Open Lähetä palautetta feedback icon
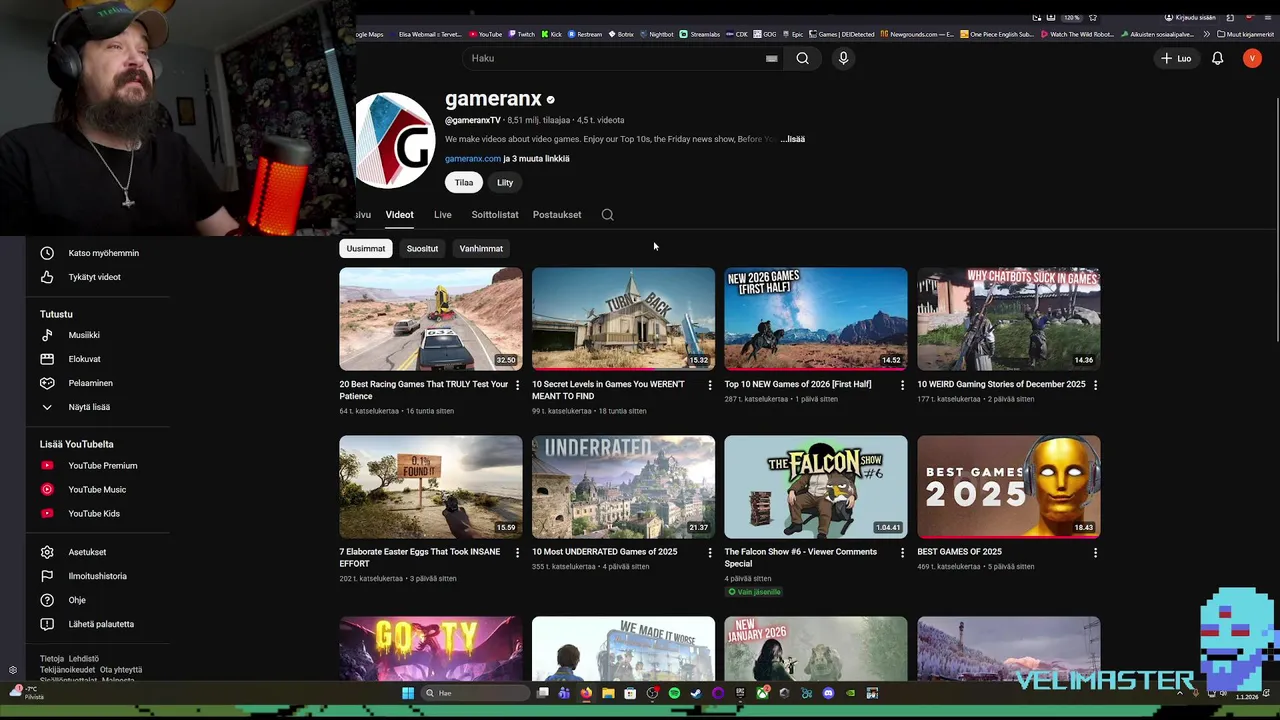This screenshot has width=1280, height=720. pyautogui.click(x=47, y=624)
